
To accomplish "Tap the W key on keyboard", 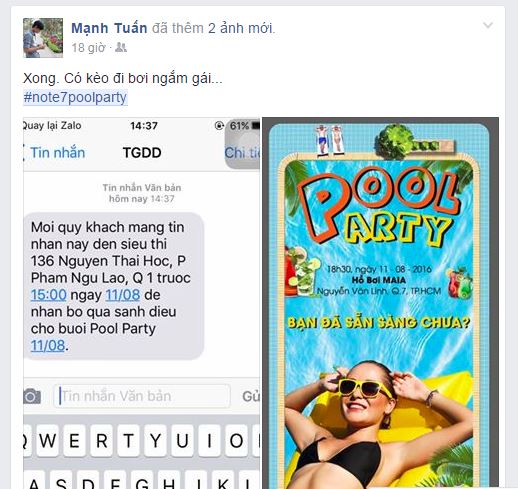I will pyautogui.click(x=48, y=441).
